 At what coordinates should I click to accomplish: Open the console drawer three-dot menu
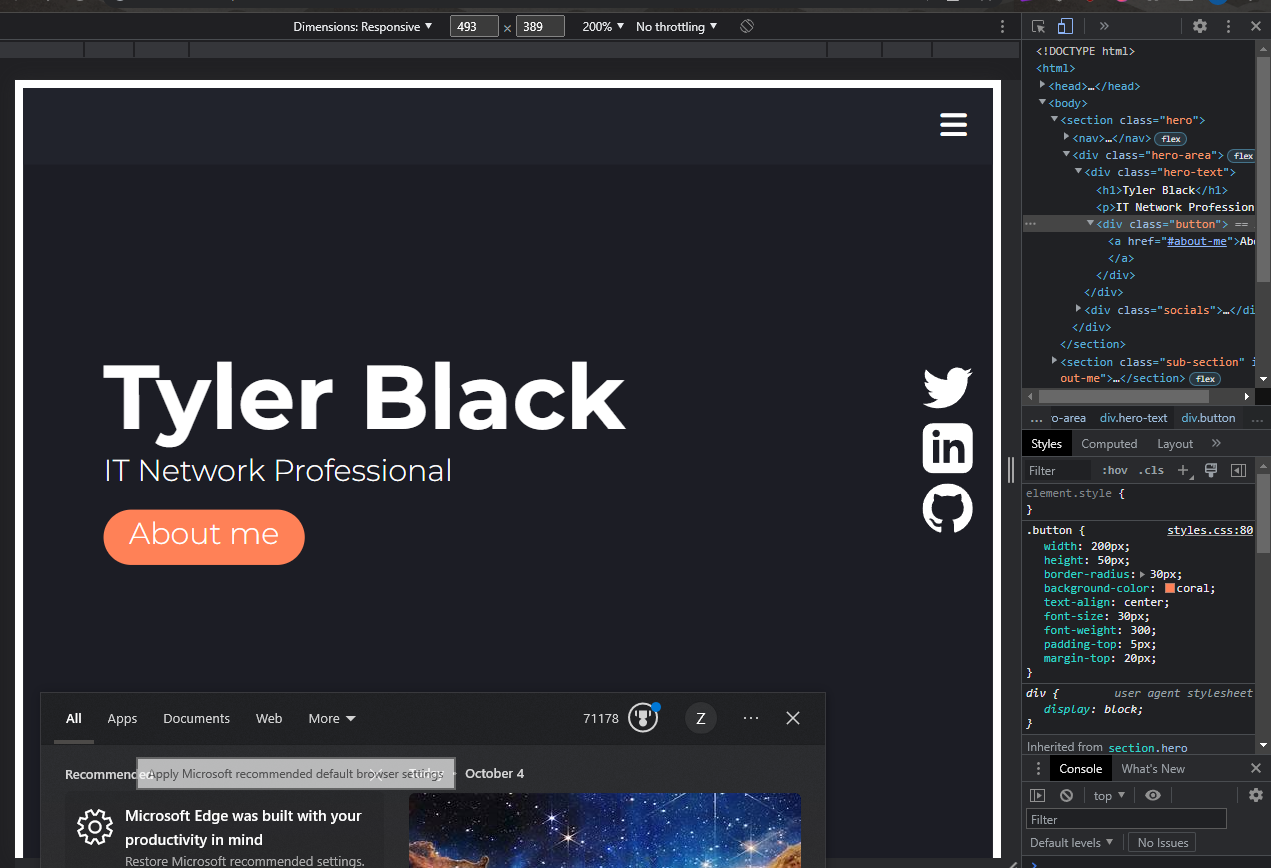[1038, 768]
